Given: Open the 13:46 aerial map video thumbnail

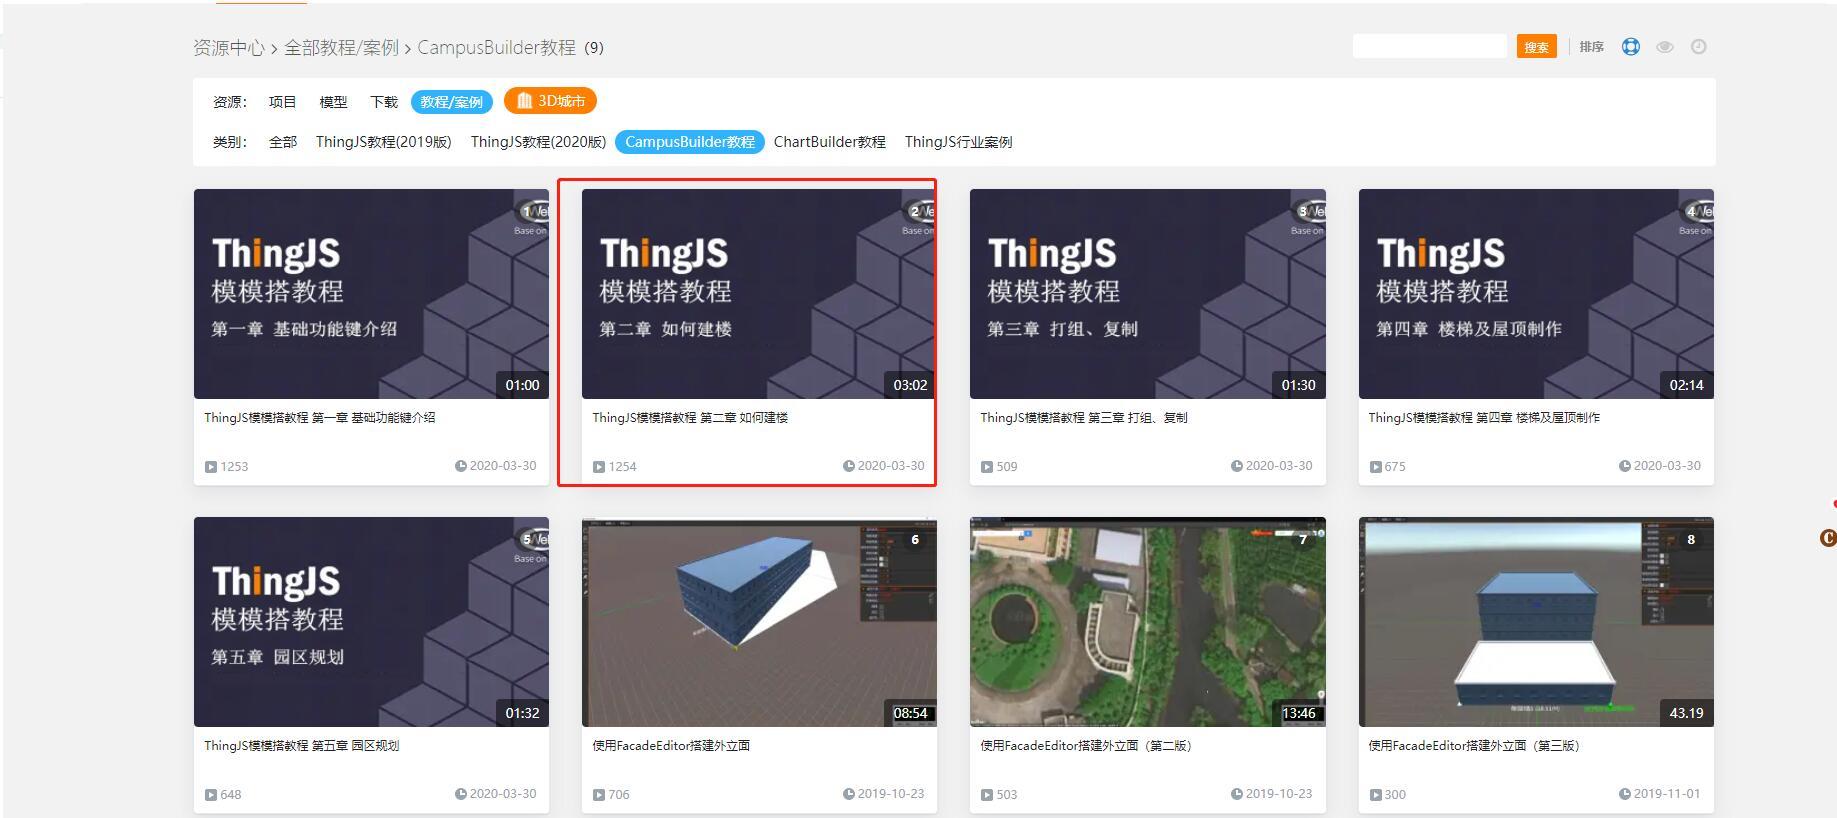Looking at the screenshot, I should (x=1148, y=622).
